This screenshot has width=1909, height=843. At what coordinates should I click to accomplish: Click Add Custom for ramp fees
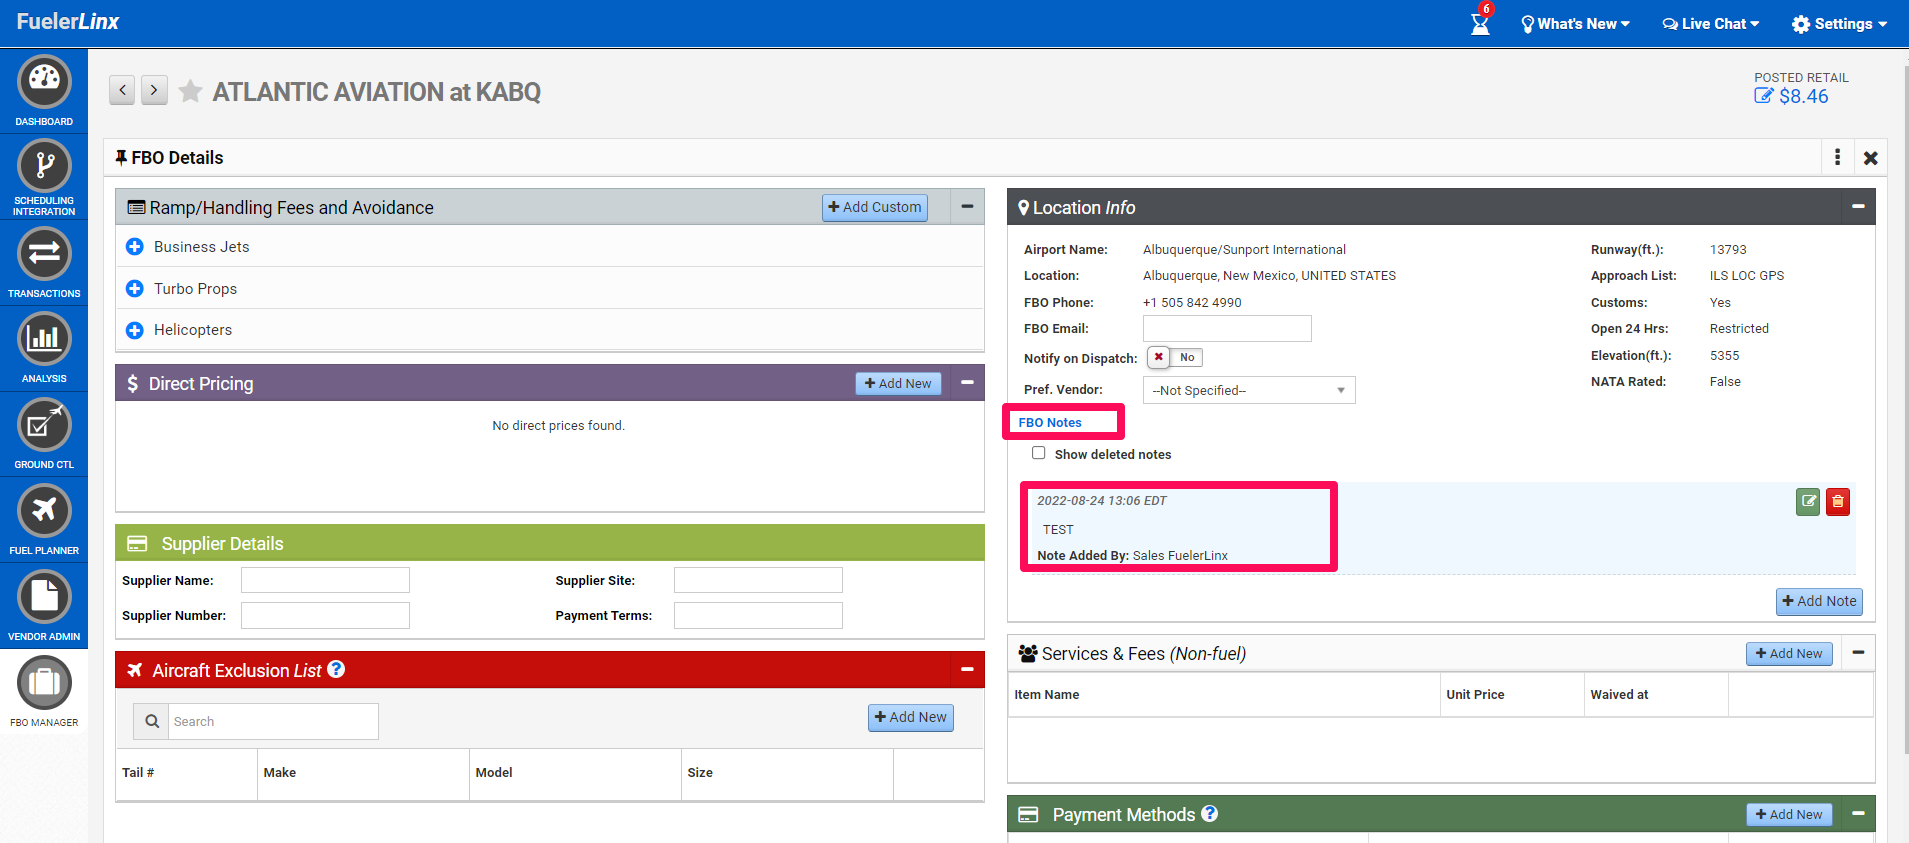[x=875, y=207]
